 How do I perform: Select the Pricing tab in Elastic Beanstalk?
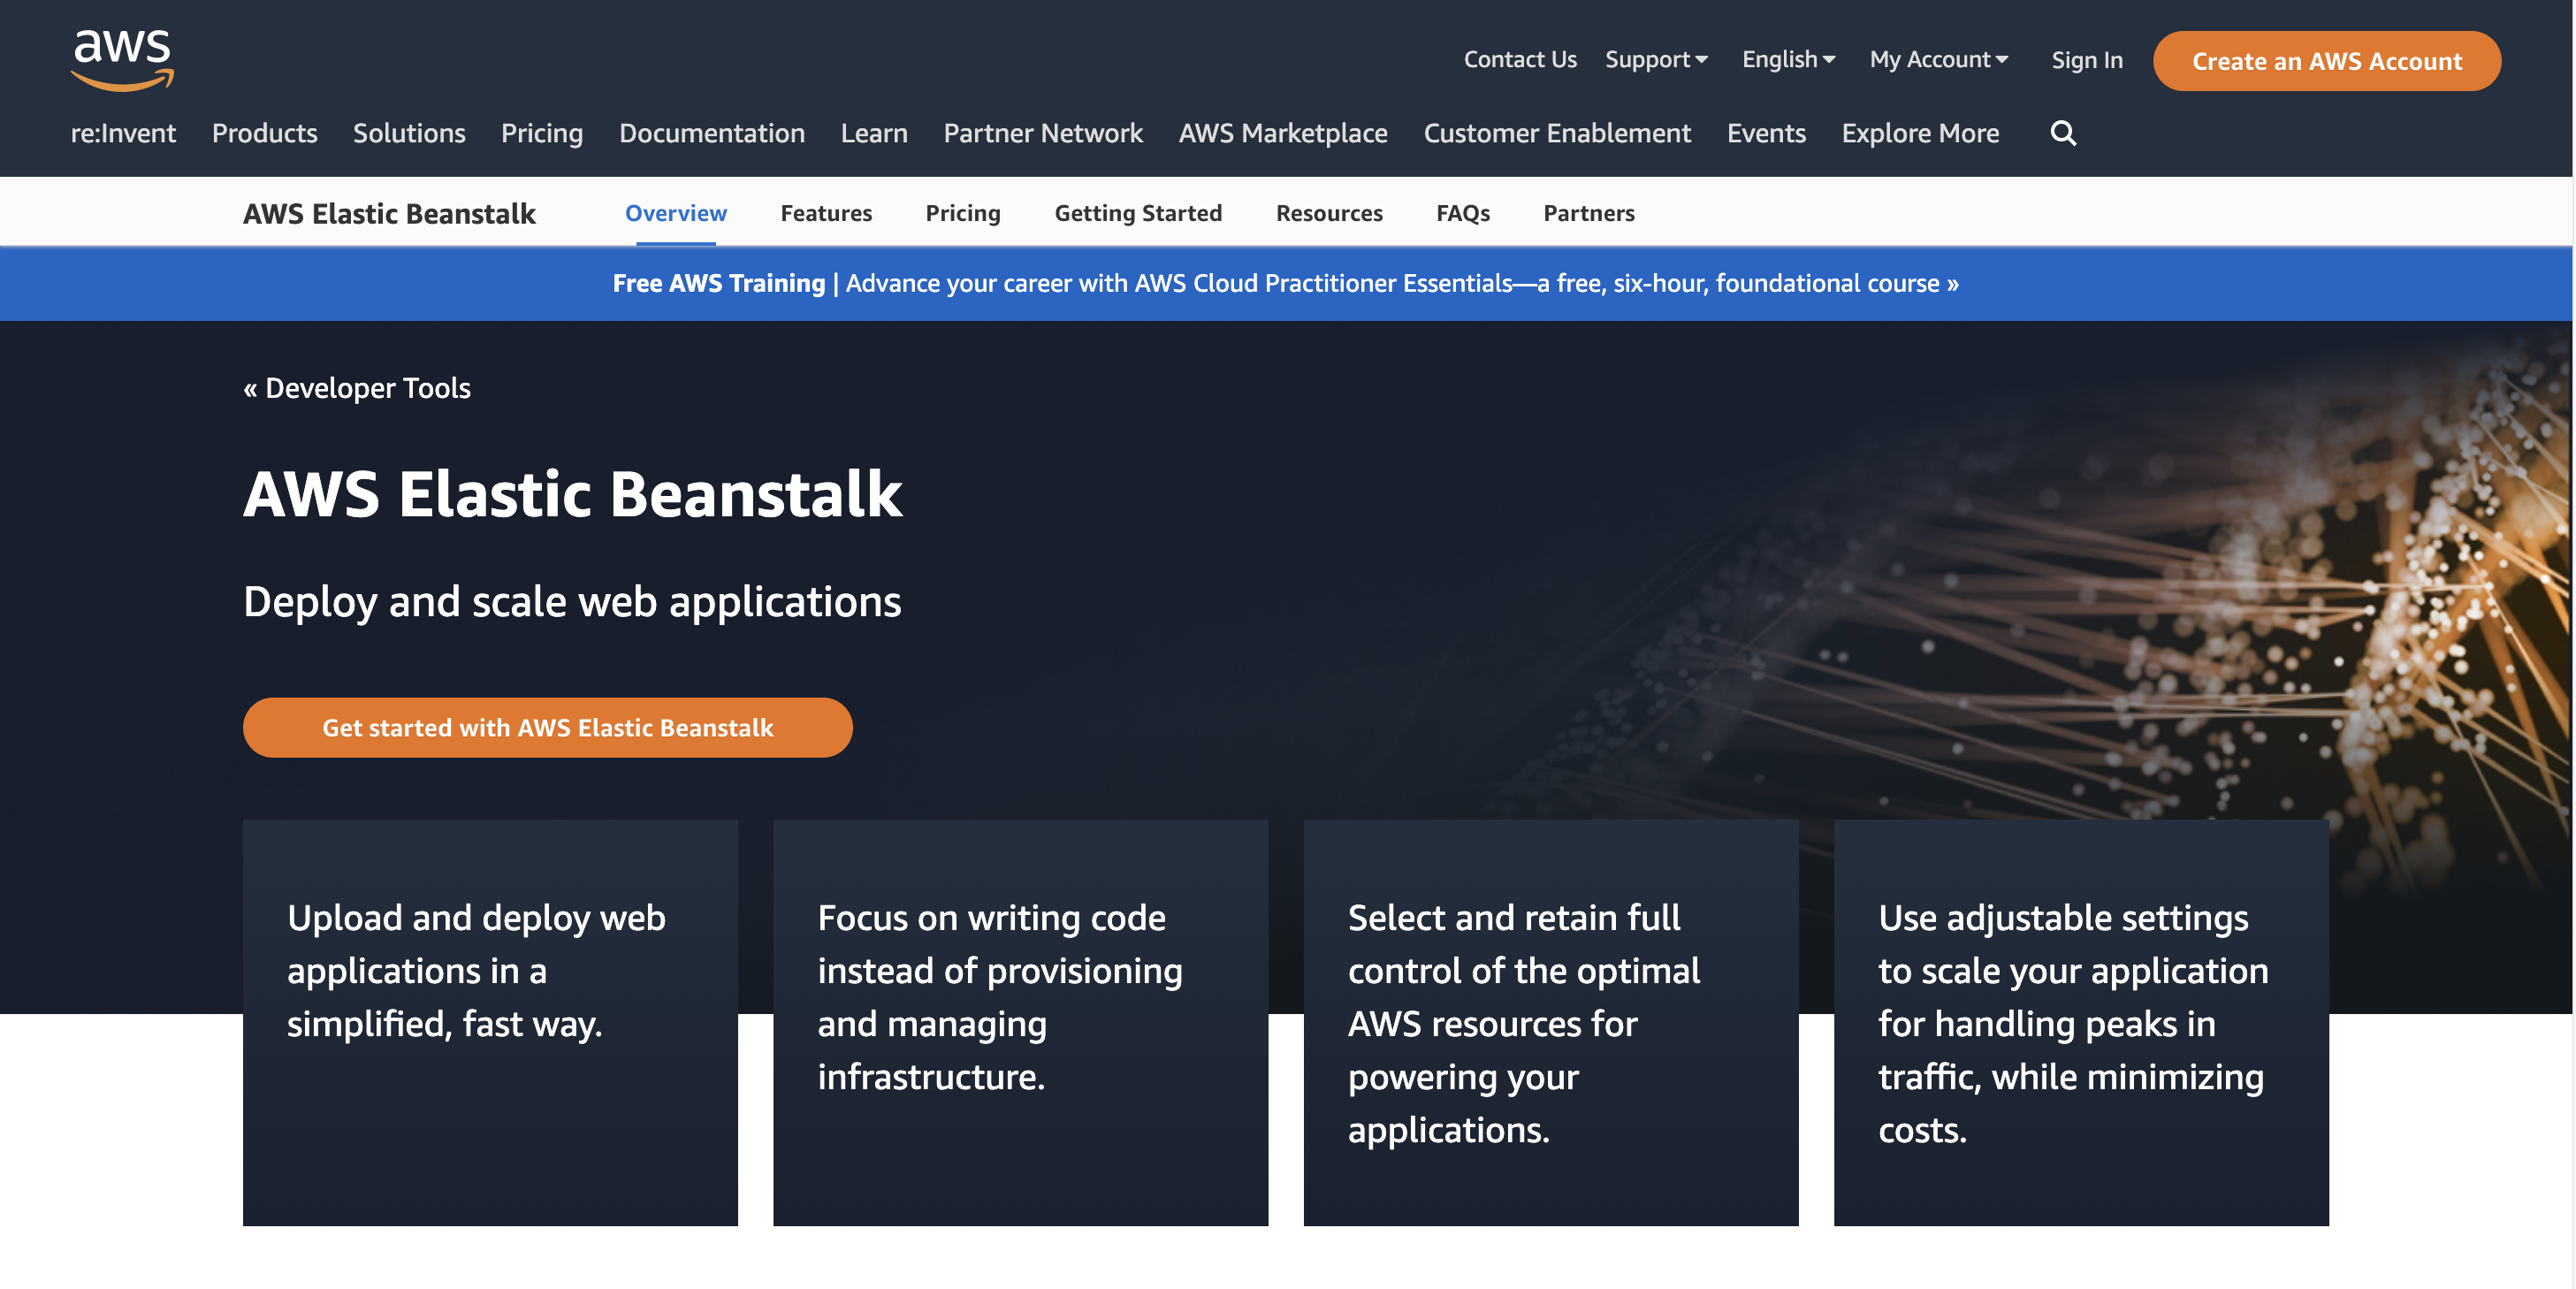(964, 210)
